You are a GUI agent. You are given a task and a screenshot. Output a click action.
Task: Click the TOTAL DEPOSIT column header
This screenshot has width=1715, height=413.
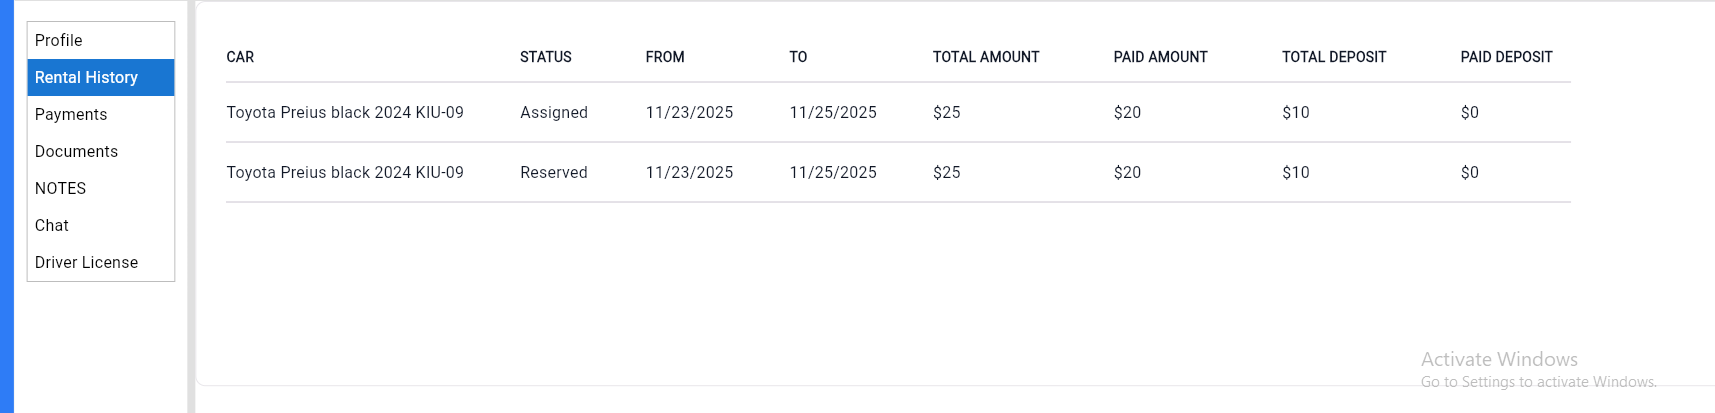point(1333,57)
